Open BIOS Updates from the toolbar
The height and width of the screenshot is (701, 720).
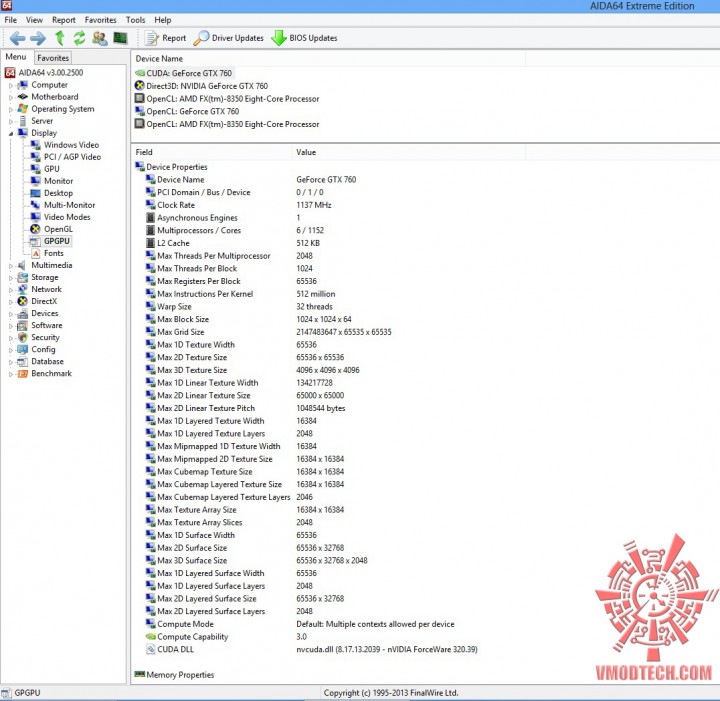click(304, 38)
